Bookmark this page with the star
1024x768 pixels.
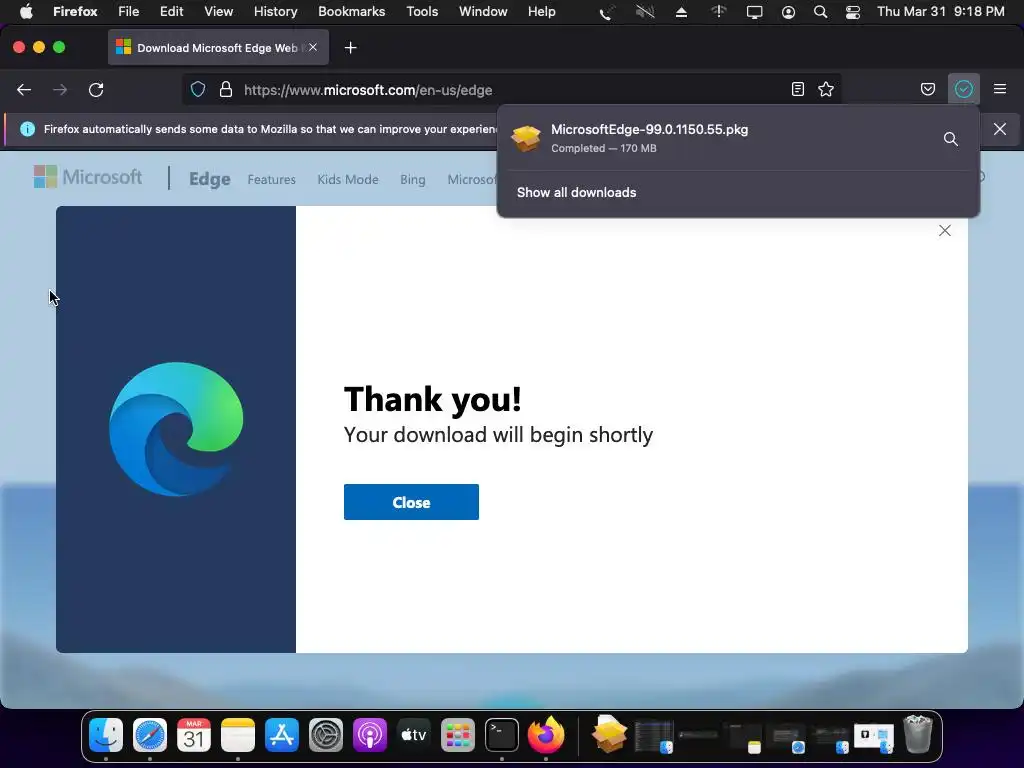(x=826, y=89)
